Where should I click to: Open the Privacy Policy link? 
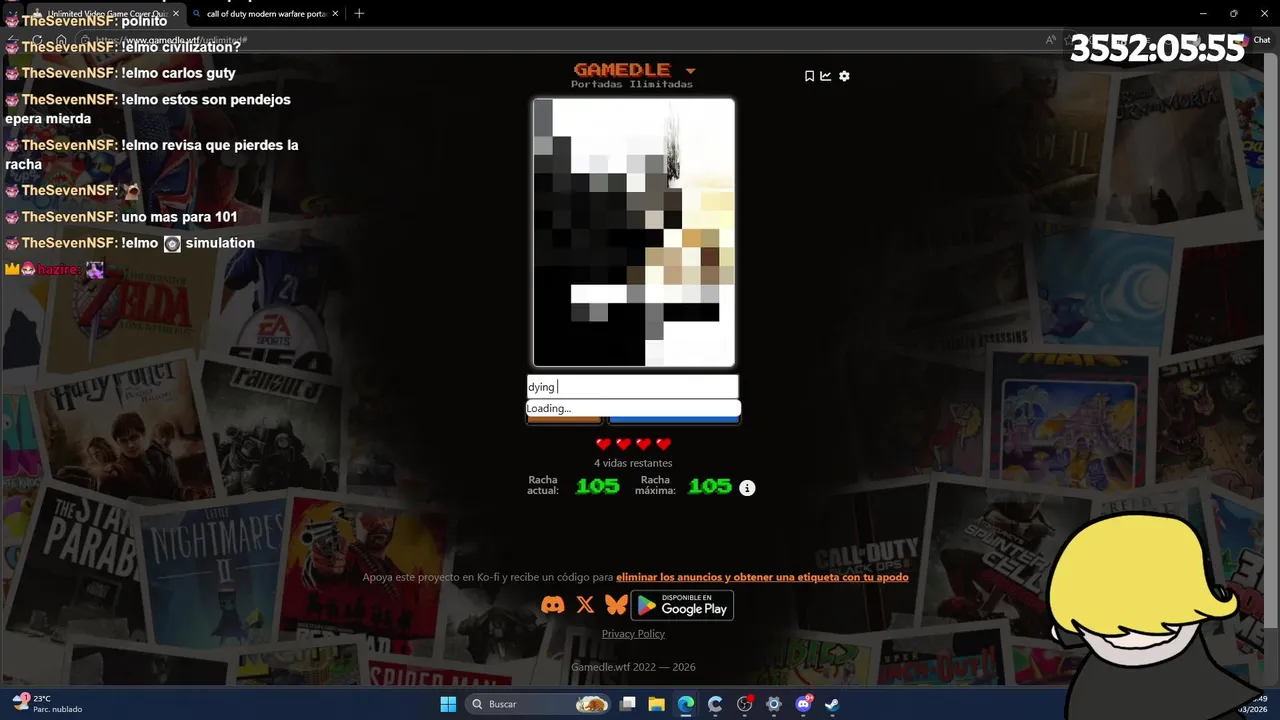click(x=633, y=634)
